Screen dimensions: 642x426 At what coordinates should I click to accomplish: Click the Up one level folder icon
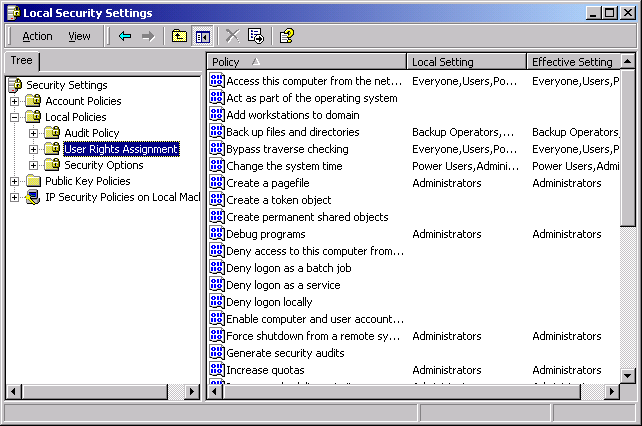(180, 36)
